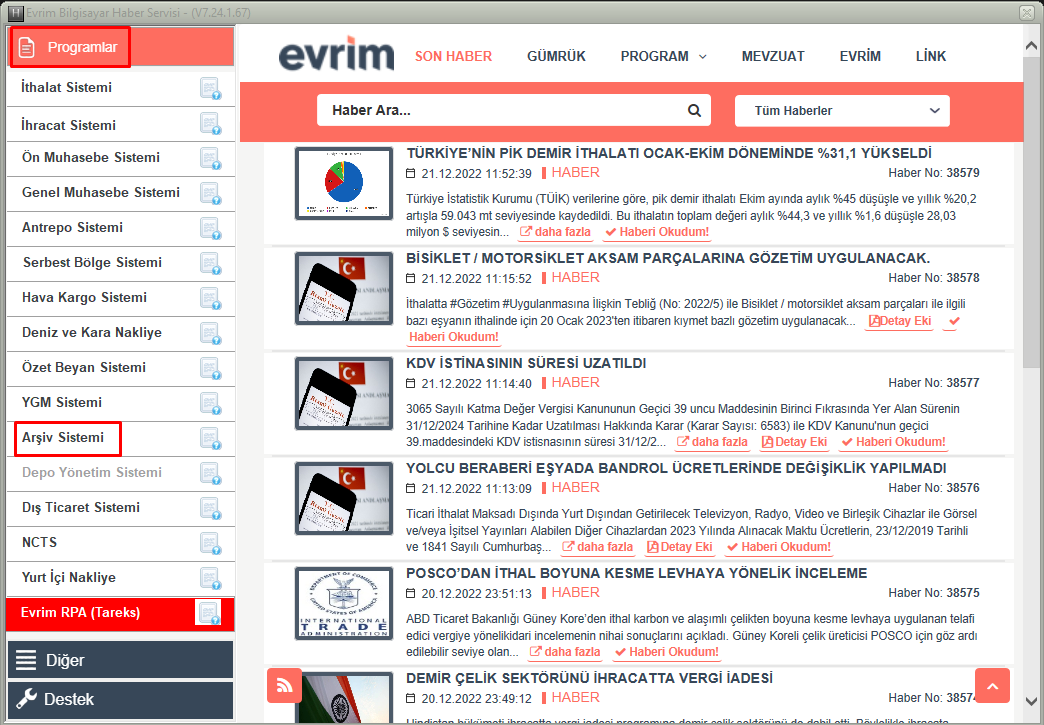Click the help icon beside Depo Yönetim Sistemi
The height and width of the screenshot is (725, 1044).
tap(210, 473)
